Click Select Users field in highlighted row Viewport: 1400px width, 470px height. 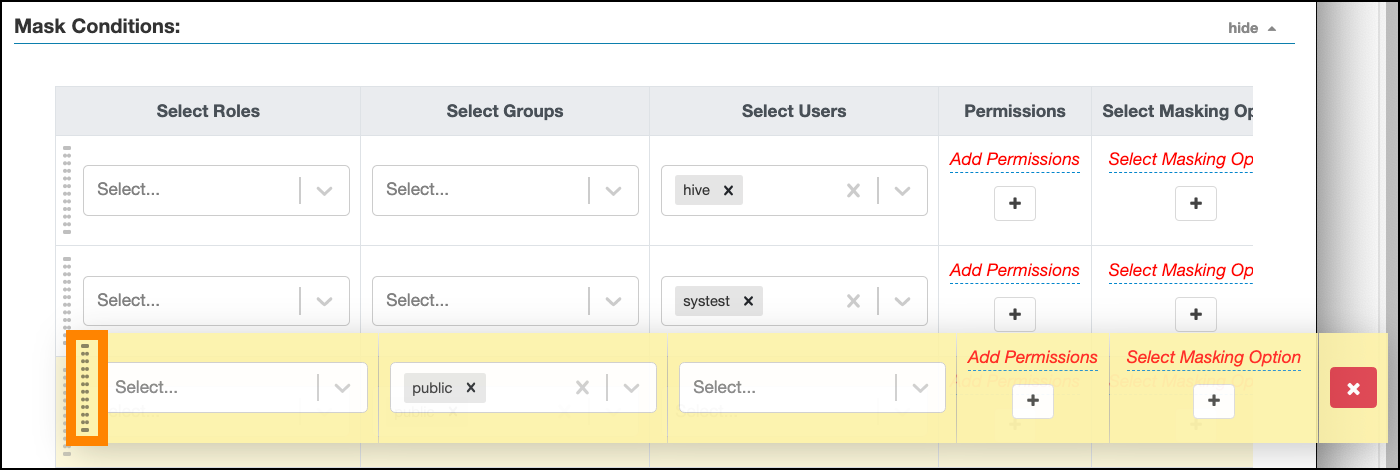point(785,388)
